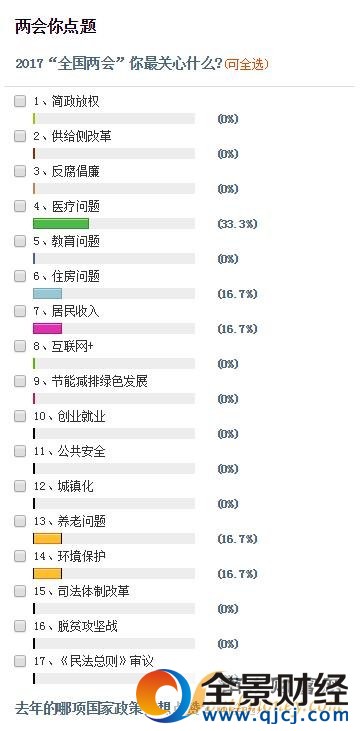Image resolution: width=360 pixels, height=731 pixels.
Task: Tick the 脱贫攻坚战 checkbox
Action: [20, 626]
